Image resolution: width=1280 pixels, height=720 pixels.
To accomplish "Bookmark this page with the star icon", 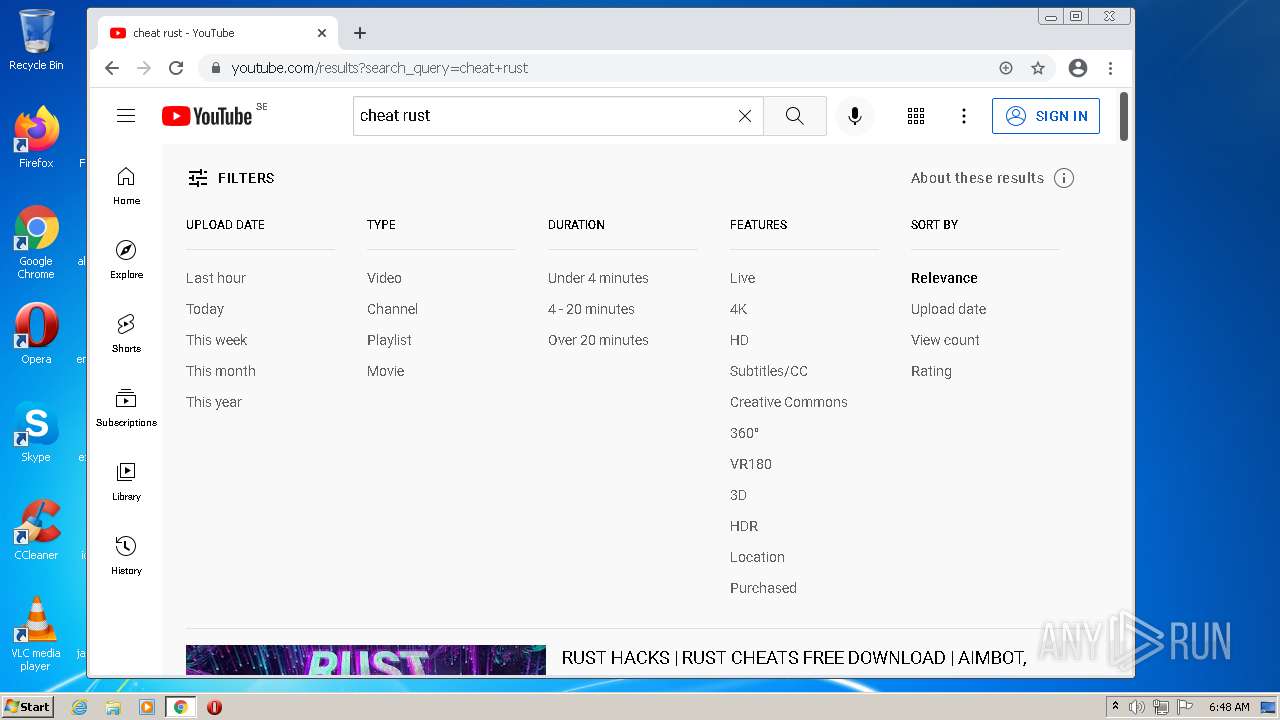I will click(x=1038, y=68).
